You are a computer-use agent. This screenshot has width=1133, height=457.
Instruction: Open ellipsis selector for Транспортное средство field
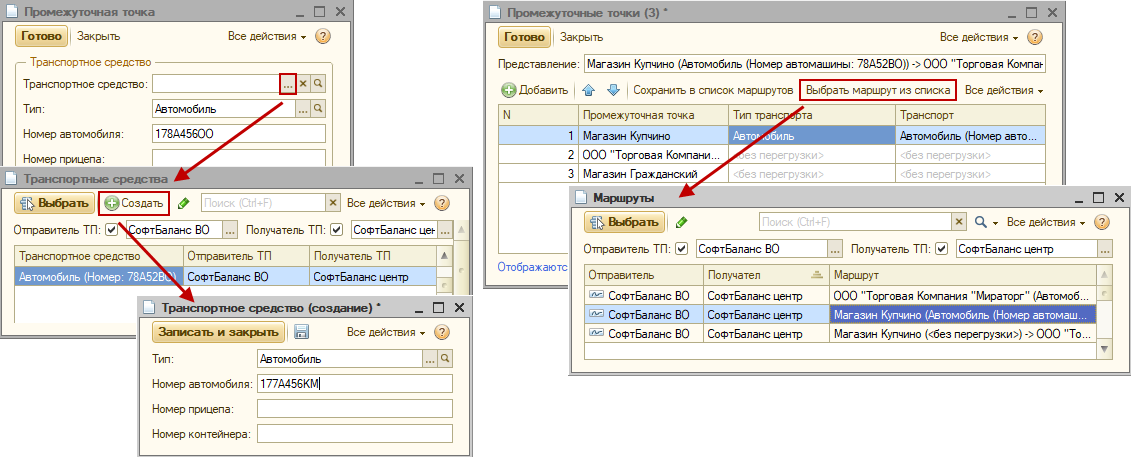coord(287,84)
